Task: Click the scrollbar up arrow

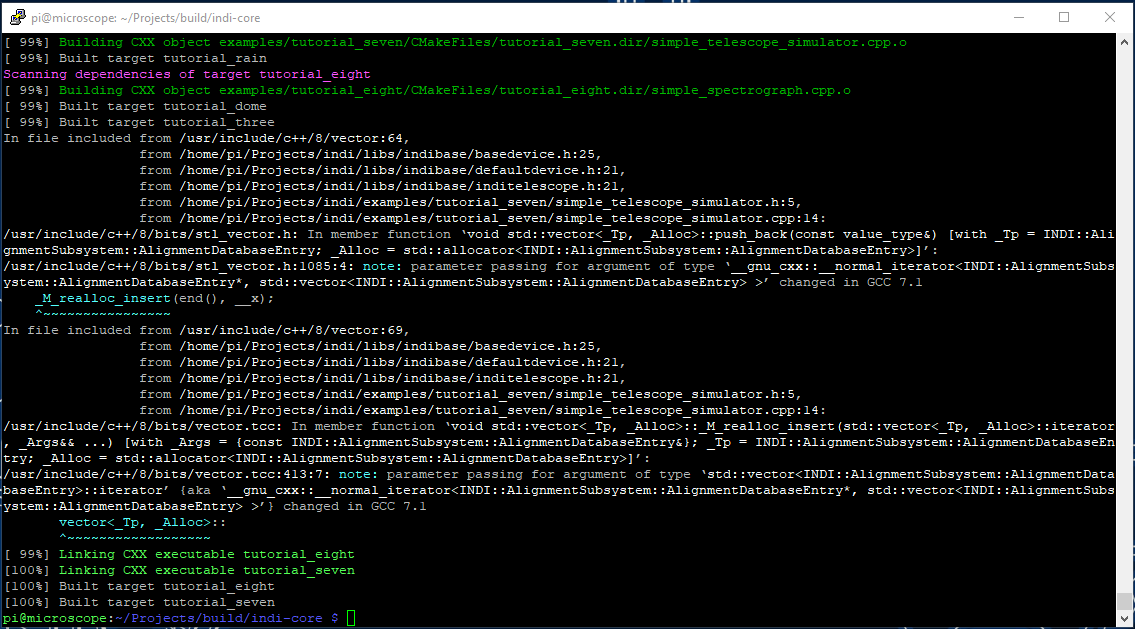Action: click(1124, 42)
